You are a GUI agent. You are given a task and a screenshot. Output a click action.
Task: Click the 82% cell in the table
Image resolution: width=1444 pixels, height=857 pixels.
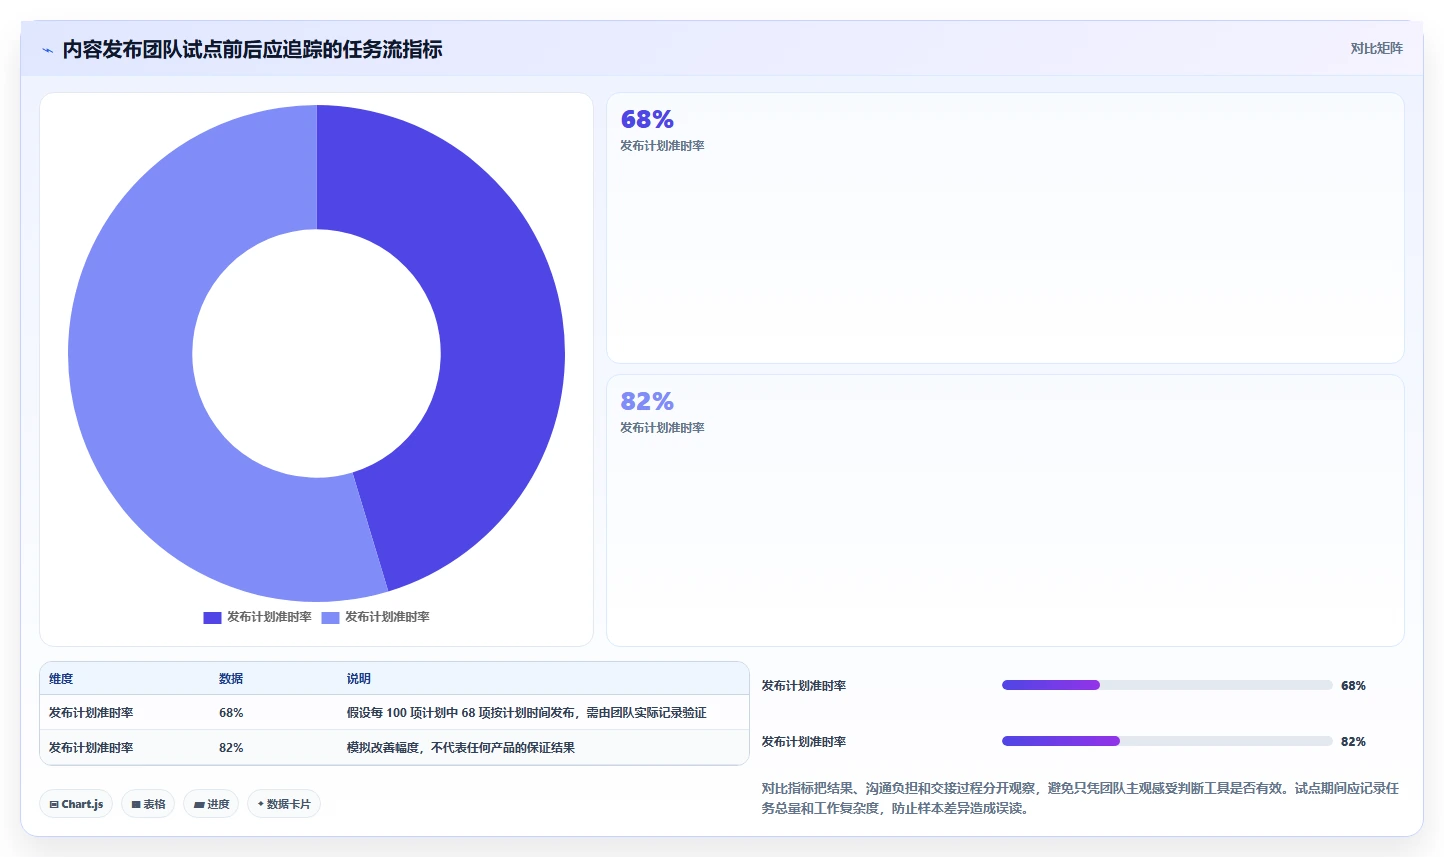pos(231,748)
